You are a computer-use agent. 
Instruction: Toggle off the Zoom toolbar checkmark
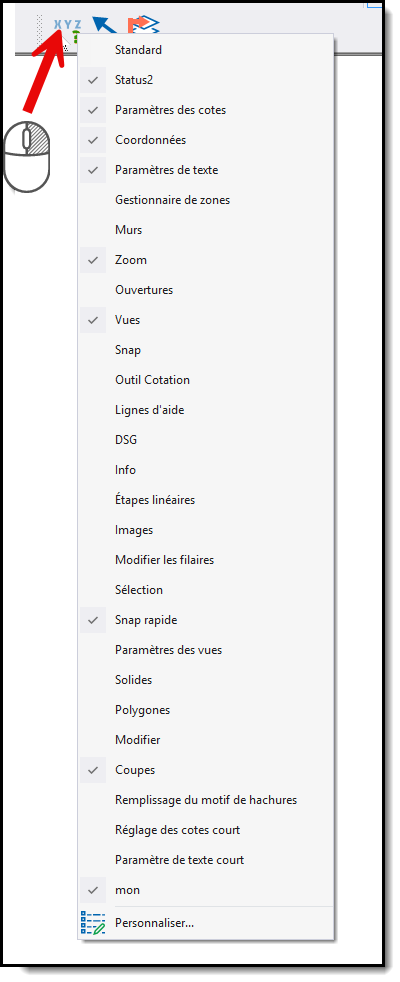coord(207,259)
